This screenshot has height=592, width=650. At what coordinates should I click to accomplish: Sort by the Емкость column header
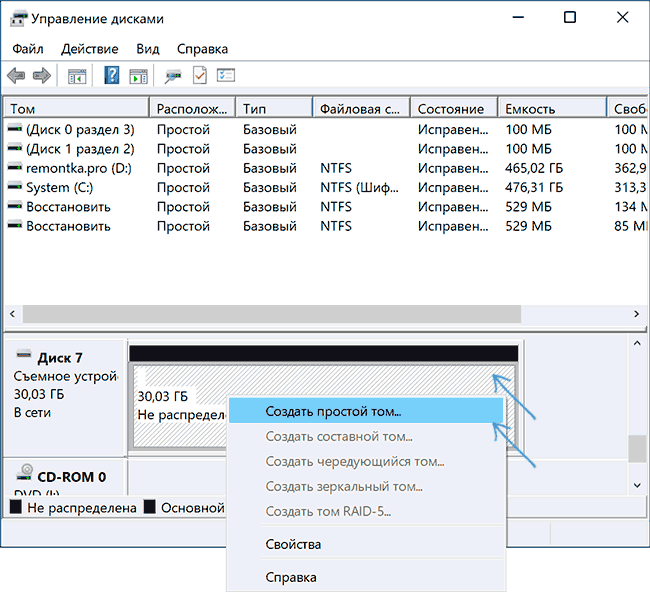click(x=552, y=109)
